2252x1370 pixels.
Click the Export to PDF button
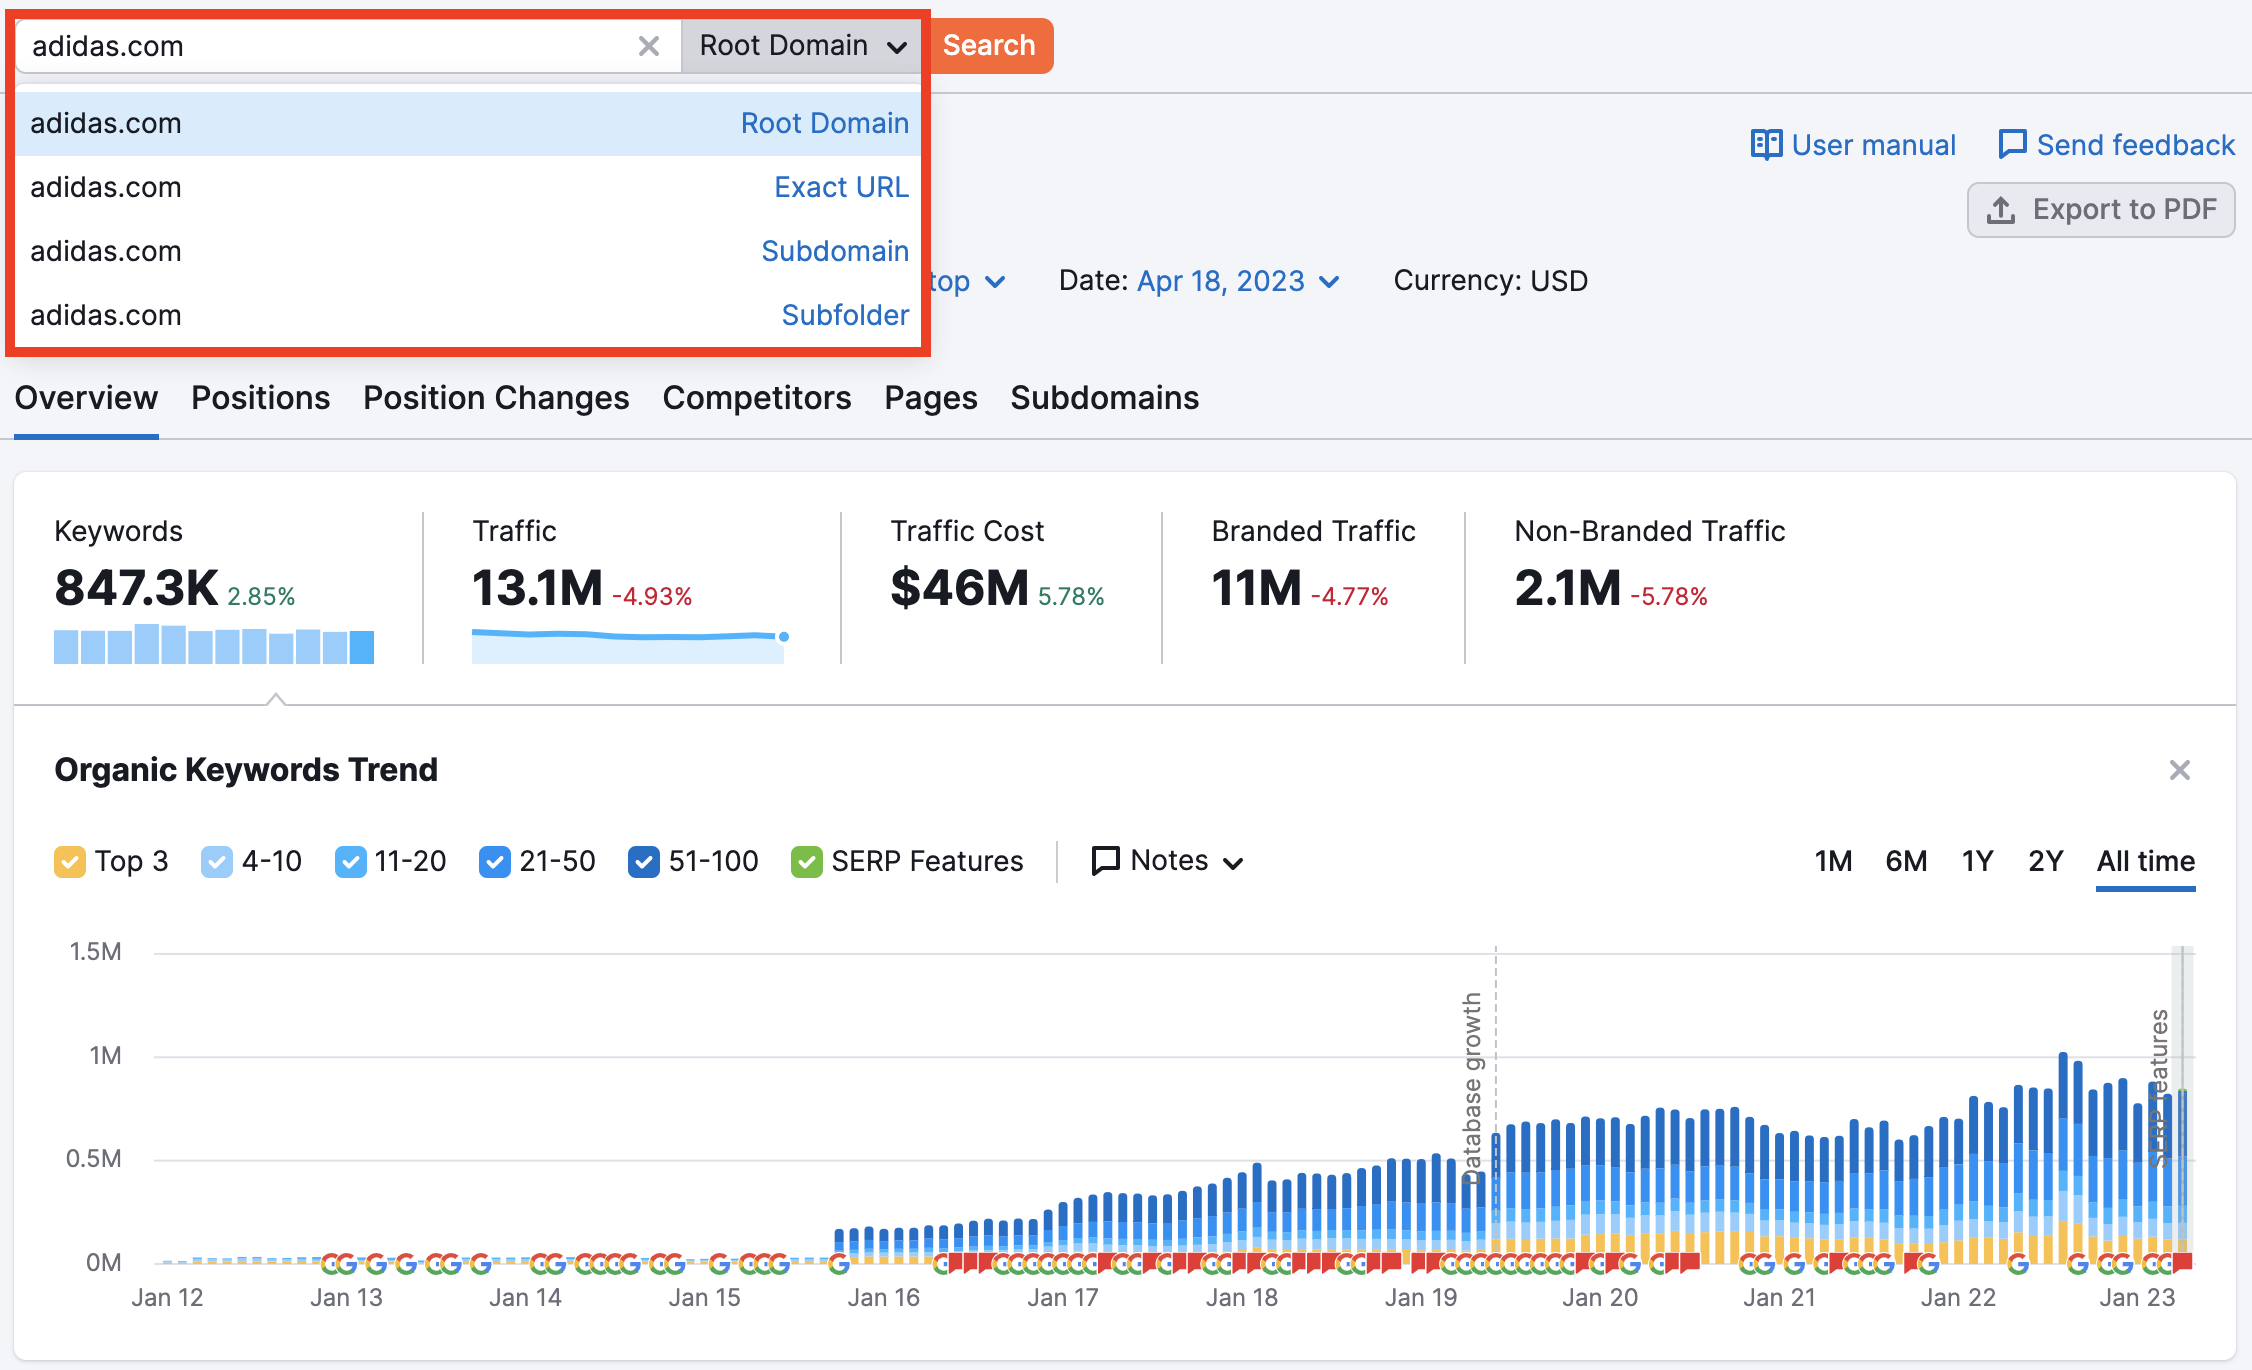[x=2101, y=210]
